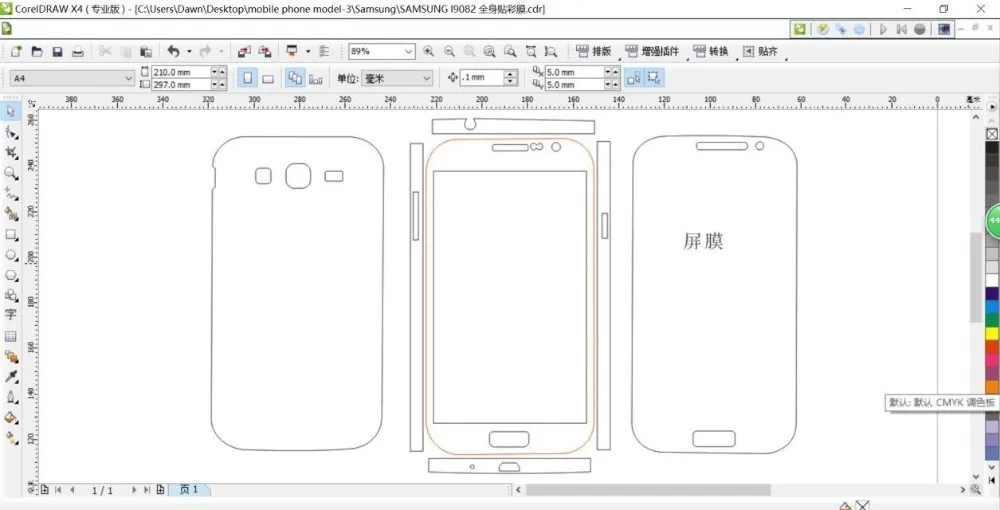Jump to first page arrow
This screenshot has height=510, width=1000.
coord(58,490)
